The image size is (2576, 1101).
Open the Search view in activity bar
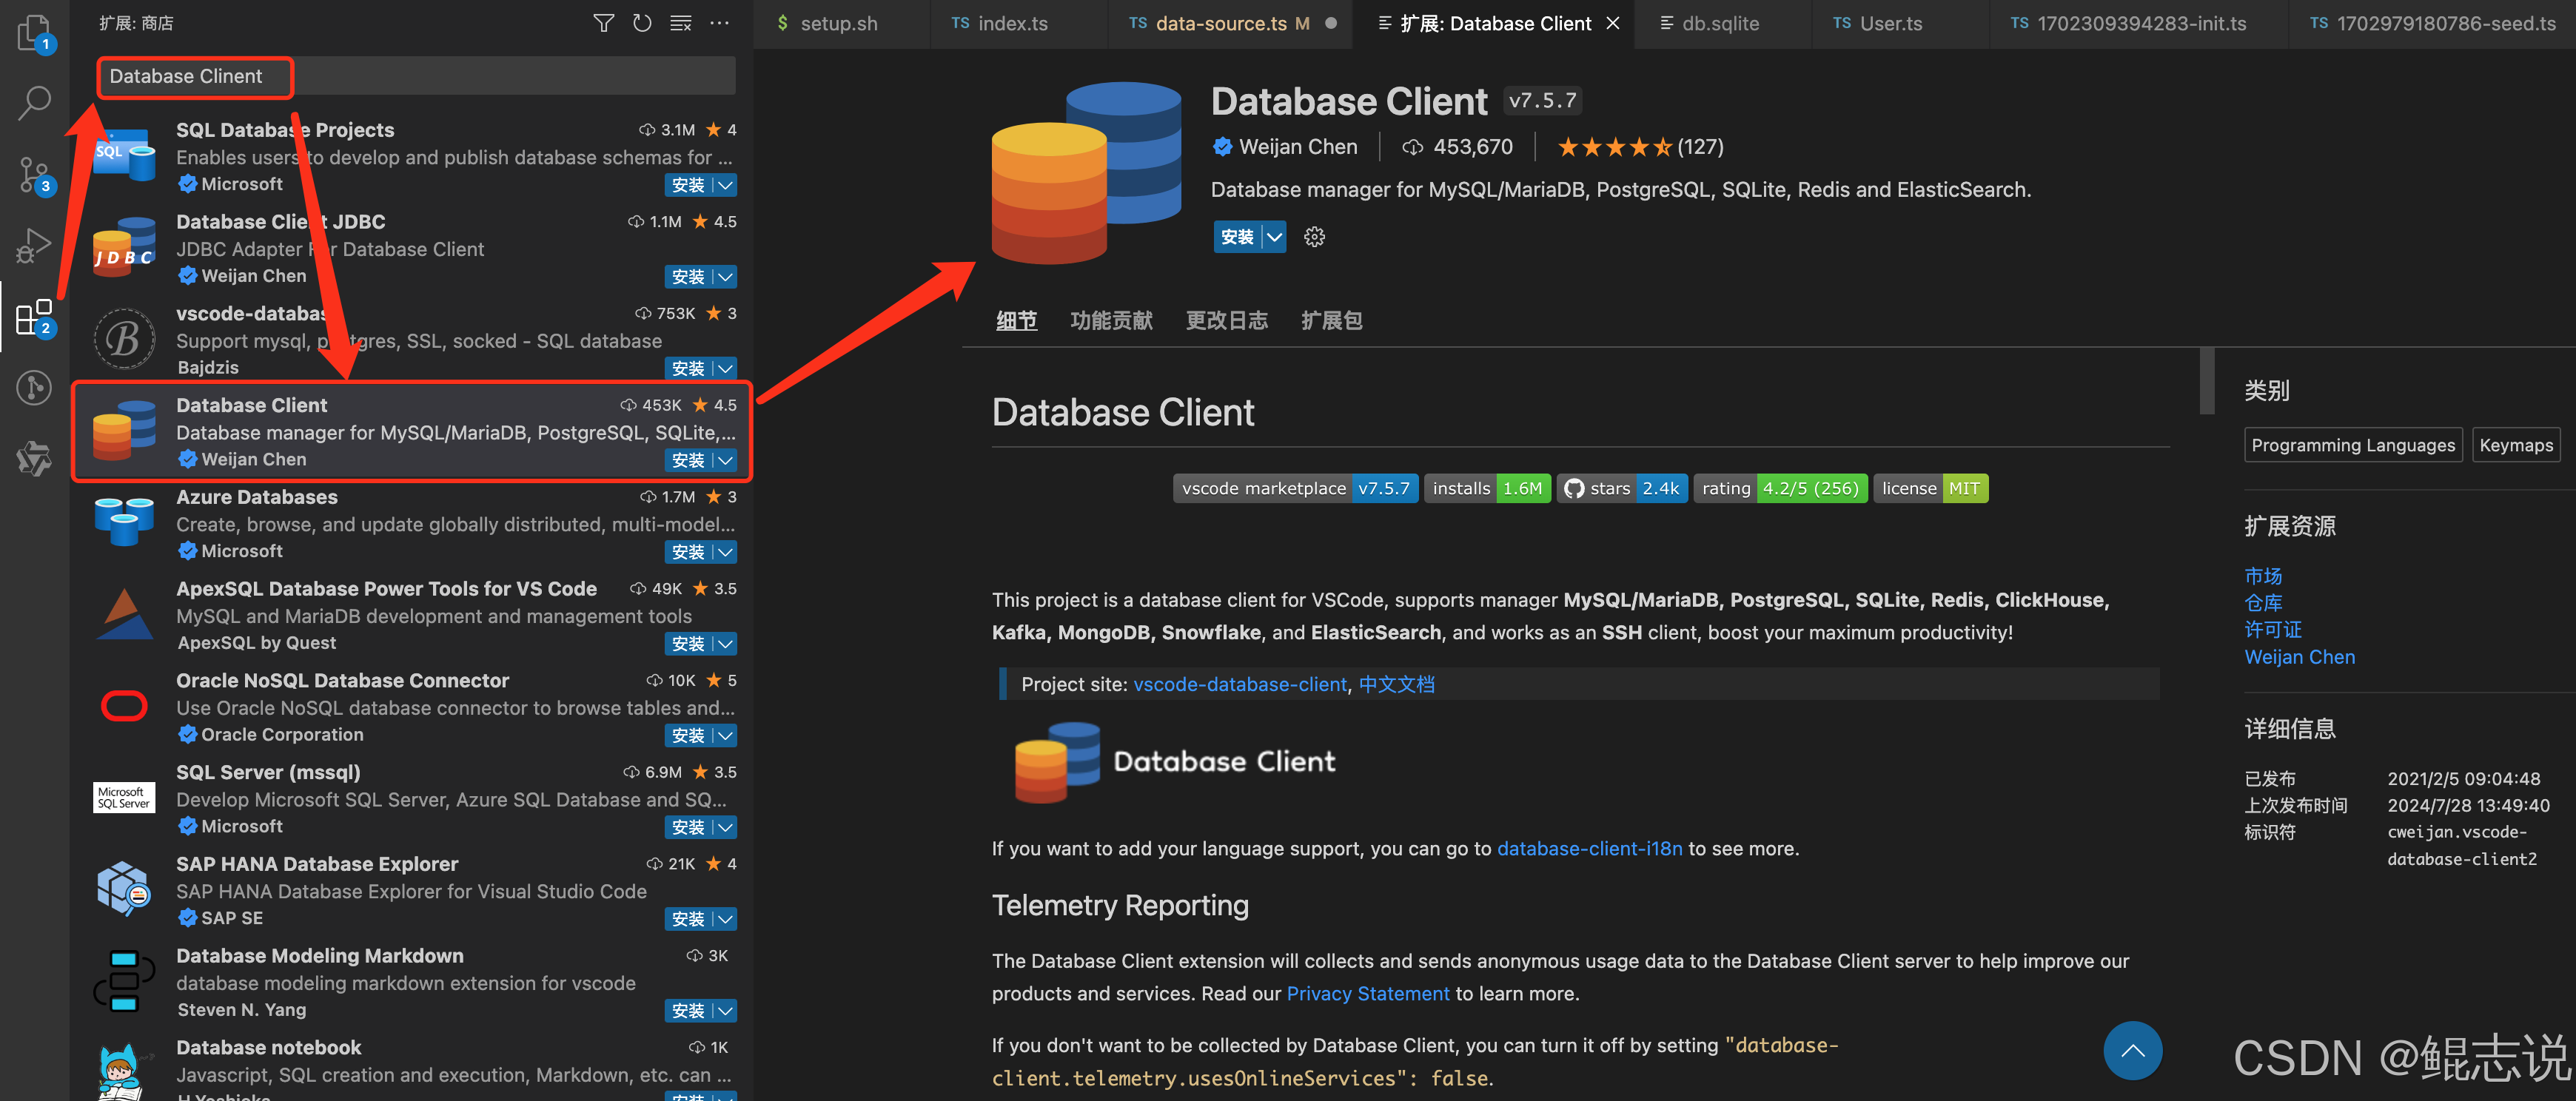click(34, 101)
